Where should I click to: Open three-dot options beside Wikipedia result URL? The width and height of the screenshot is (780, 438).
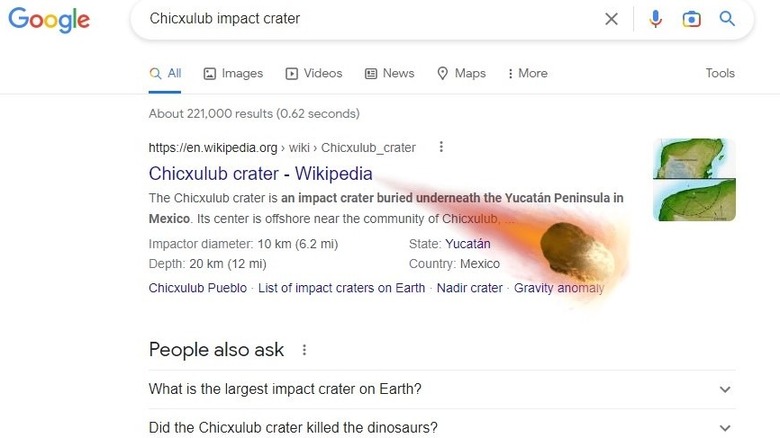(x=441, y=147)
